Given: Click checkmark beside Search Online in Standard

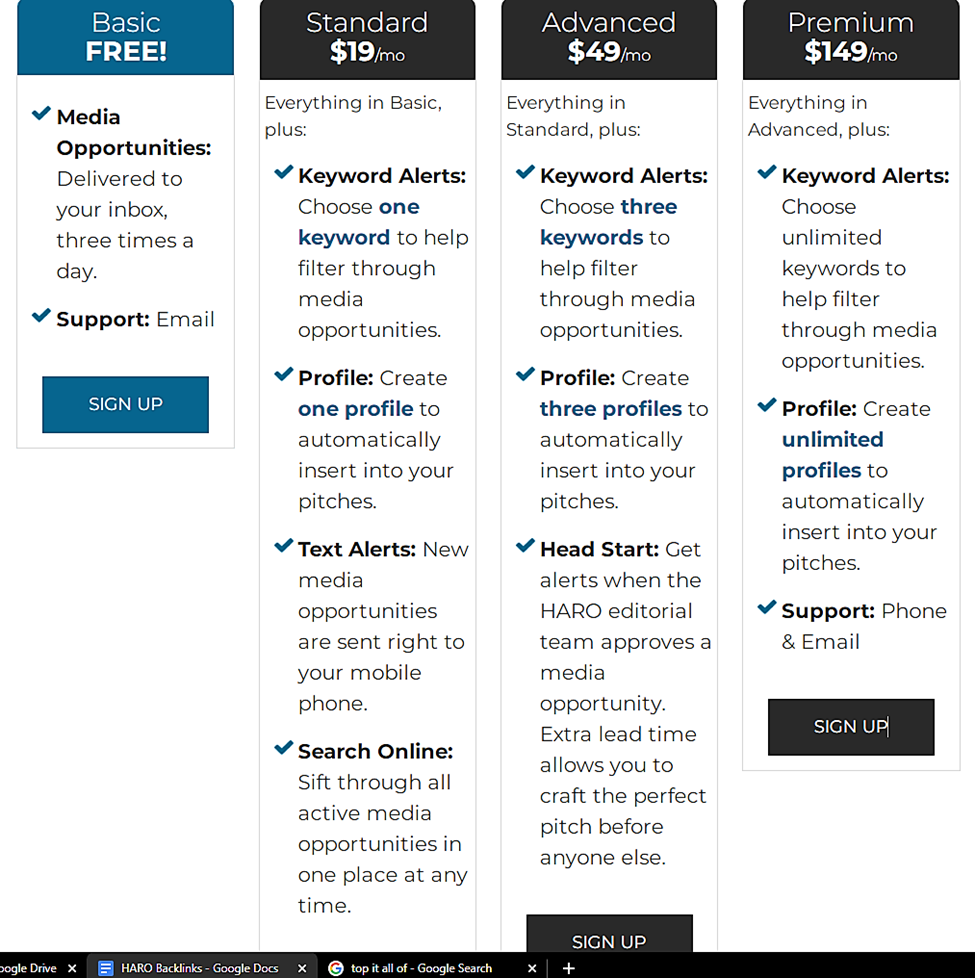Looking at the screenshot, I should click(284, 747).
